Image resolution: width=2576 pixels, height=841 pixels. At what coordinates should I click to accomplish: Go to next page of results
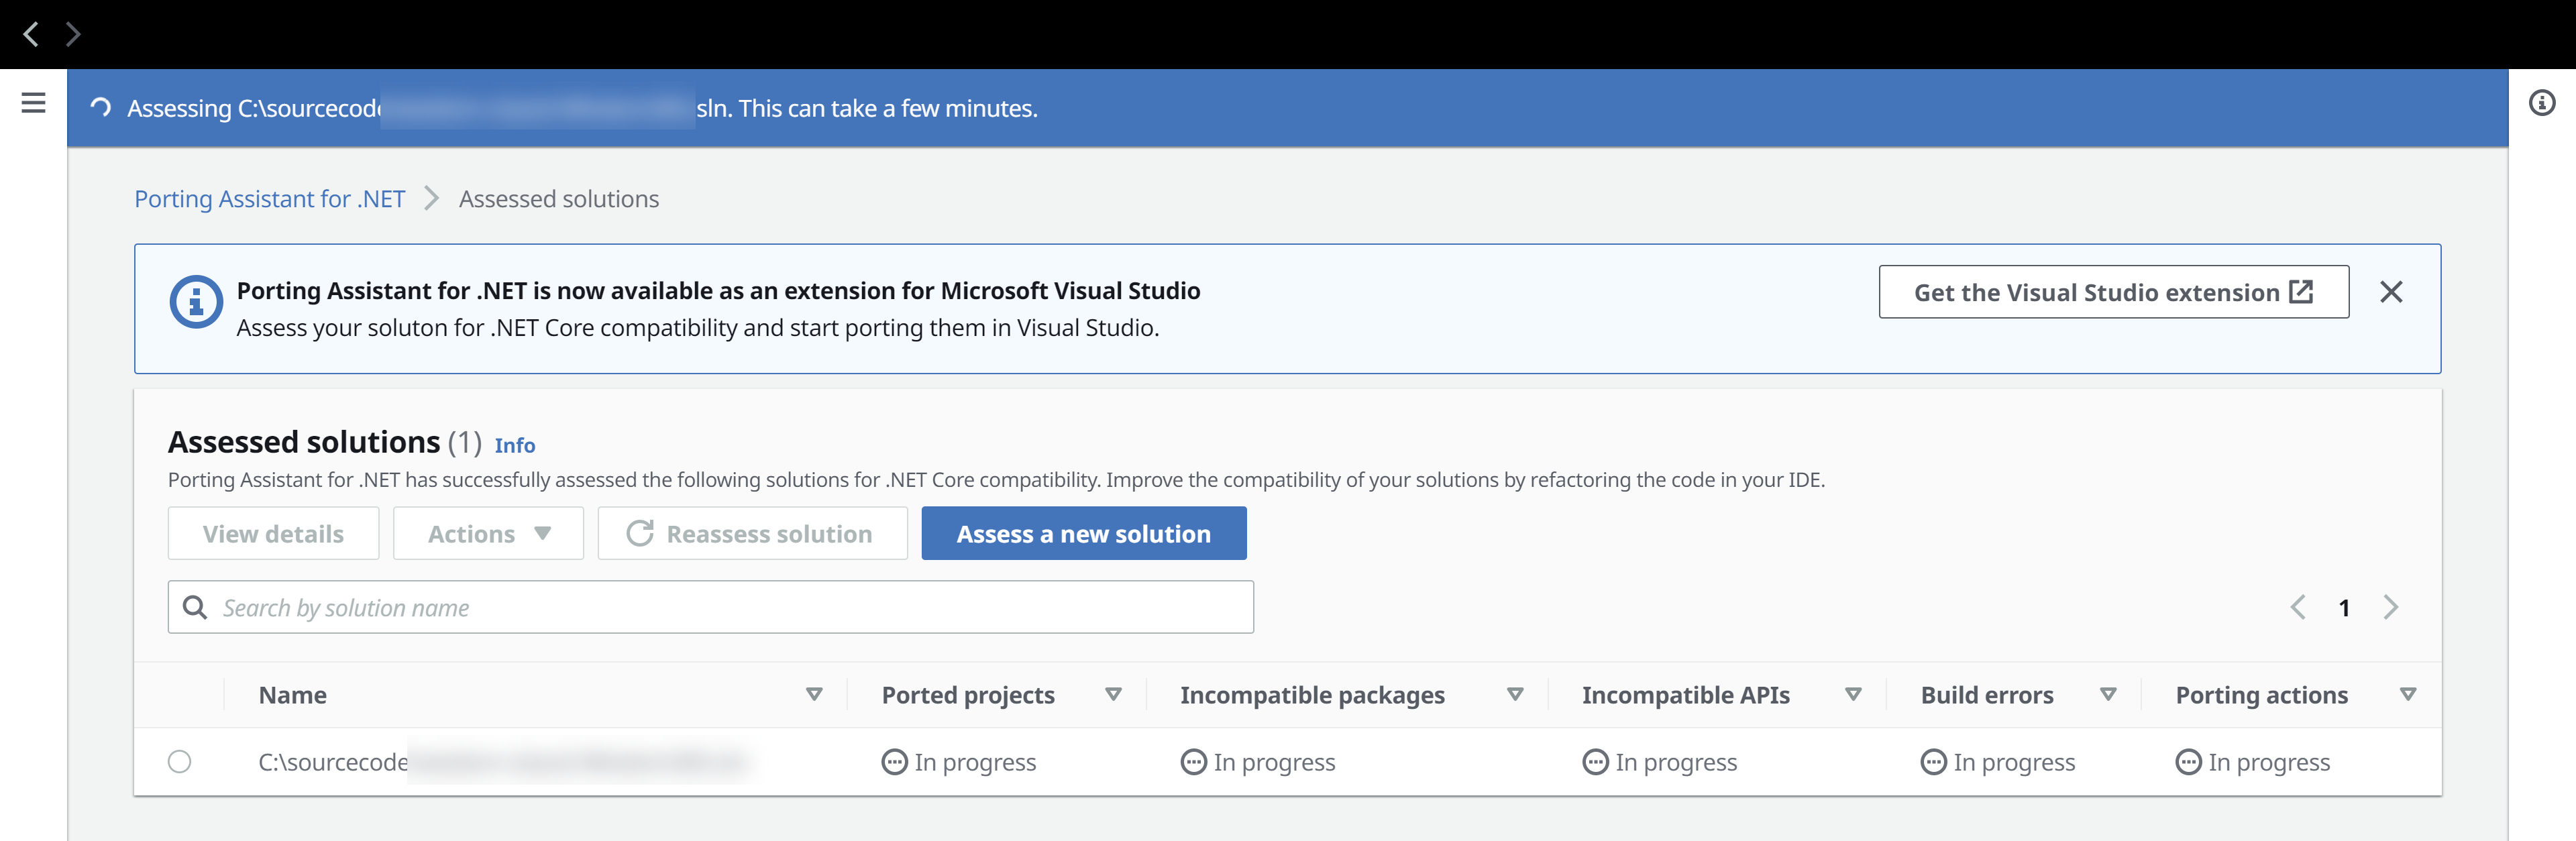tap(2390, 608)
